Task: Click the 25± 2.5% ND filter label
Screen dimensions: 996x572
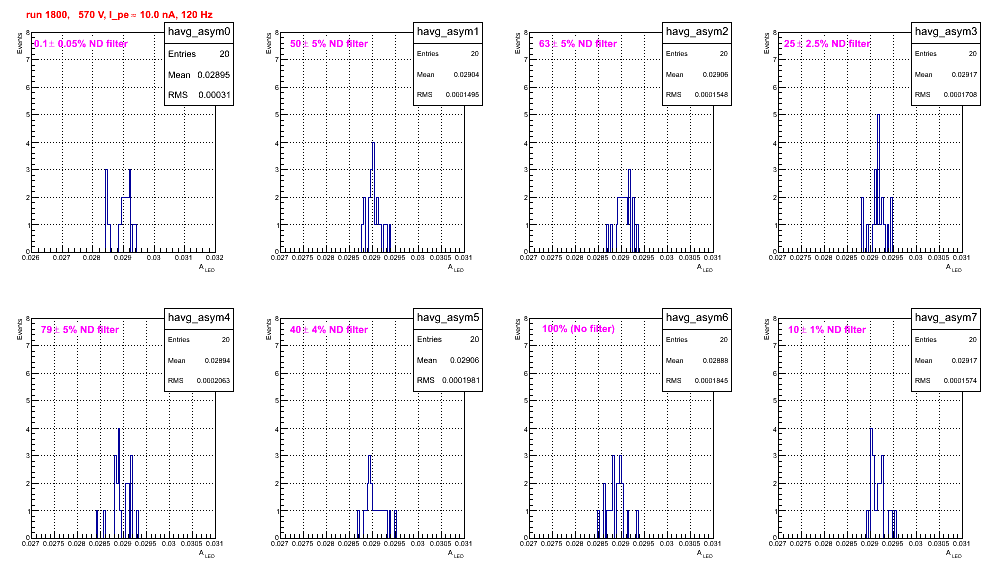Action: click(x=827, y=44)
